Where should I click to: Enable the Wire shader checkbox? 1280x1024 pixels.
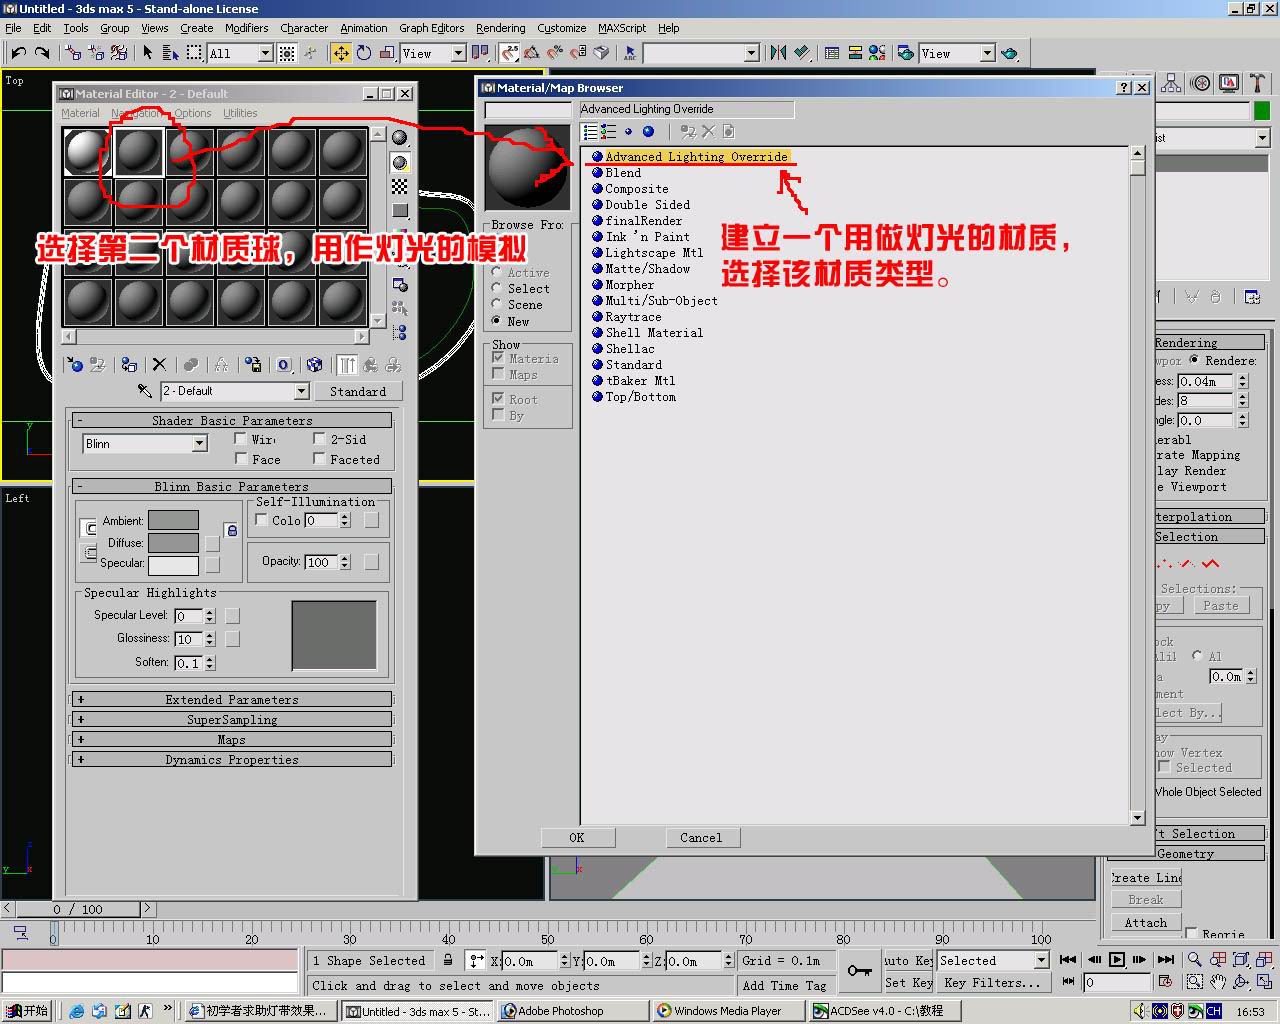click(241, 438)
